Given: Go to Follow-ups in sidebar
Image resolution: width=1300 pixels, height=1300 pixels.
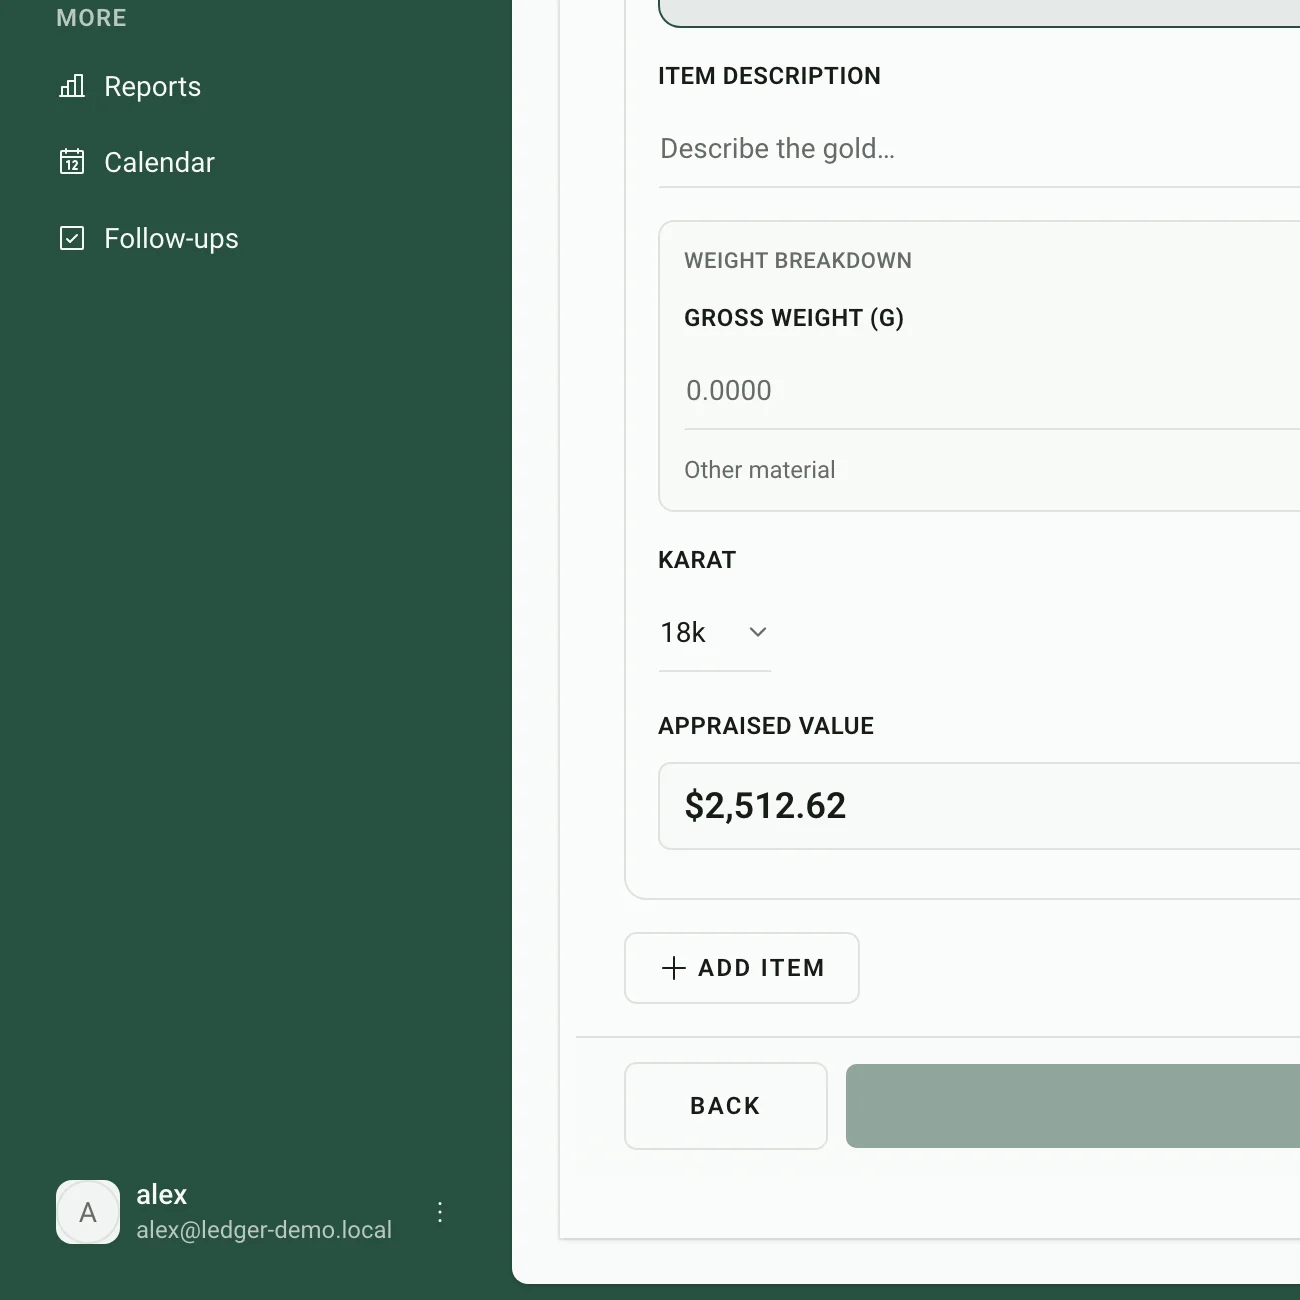Looking at the screenshot, I should [x=171, y=238].
